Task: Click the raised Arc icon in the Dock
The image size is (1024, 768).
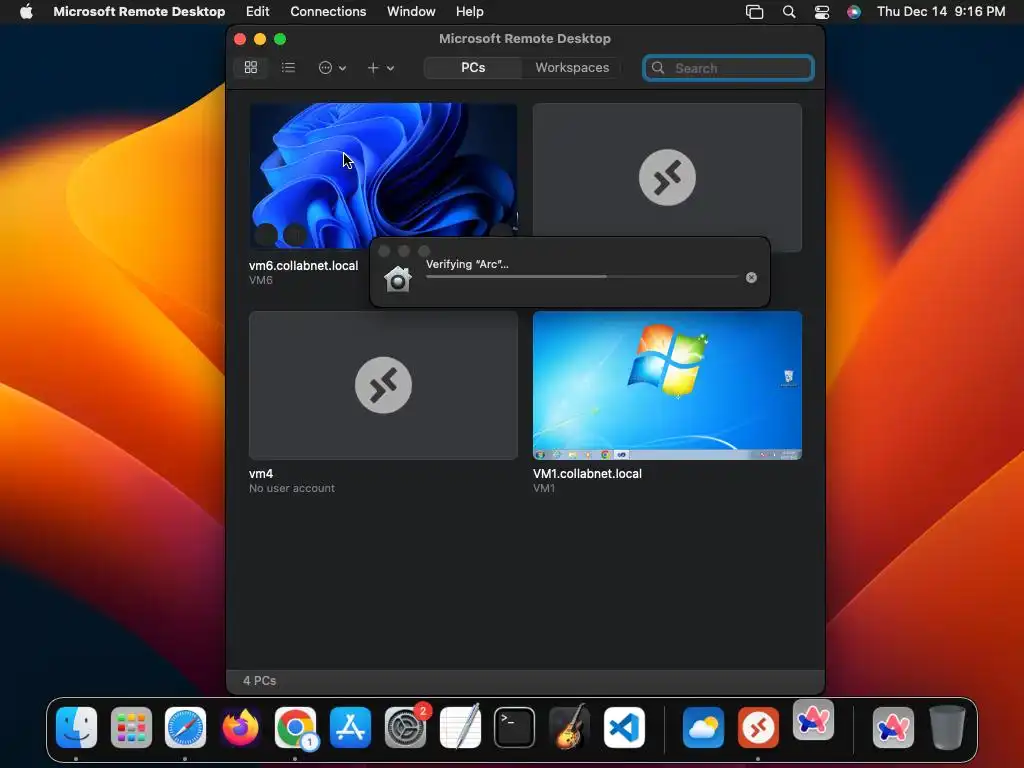Action: pos(813,720)
